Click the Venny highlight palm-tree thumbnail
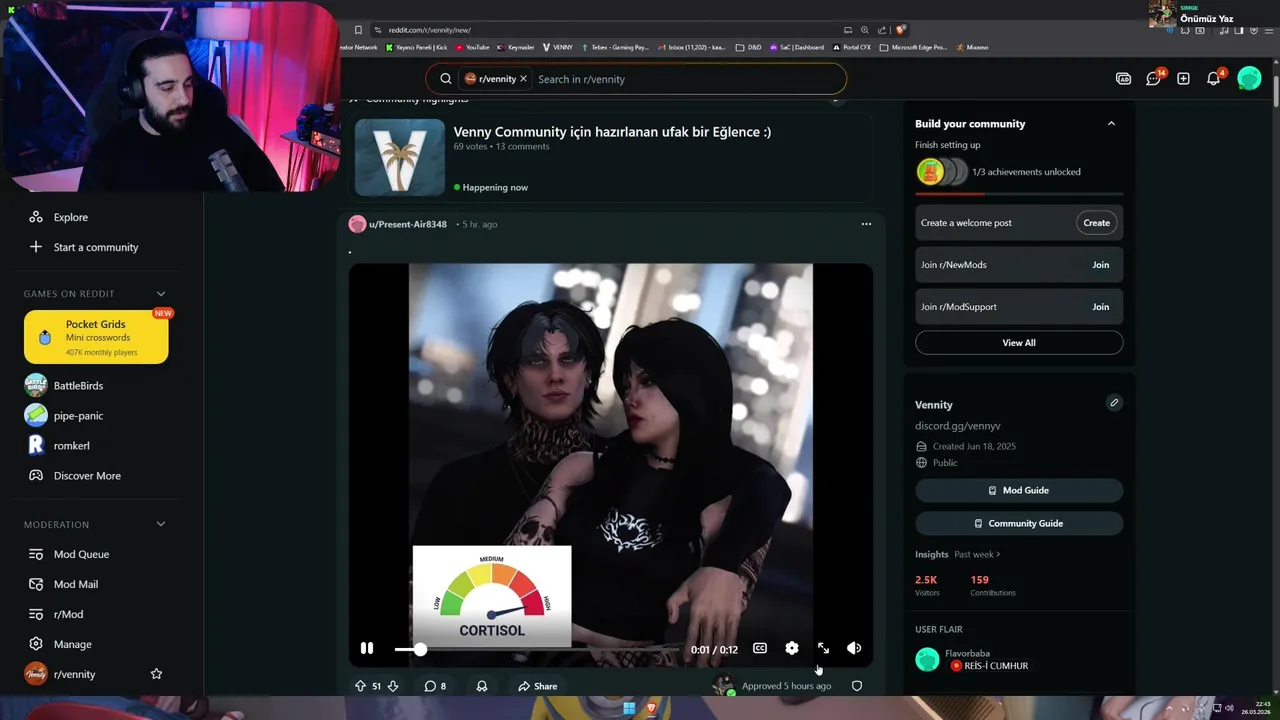Image resolution: width=1280 pixels, height=720 pixels. click(x=400, y=157)
